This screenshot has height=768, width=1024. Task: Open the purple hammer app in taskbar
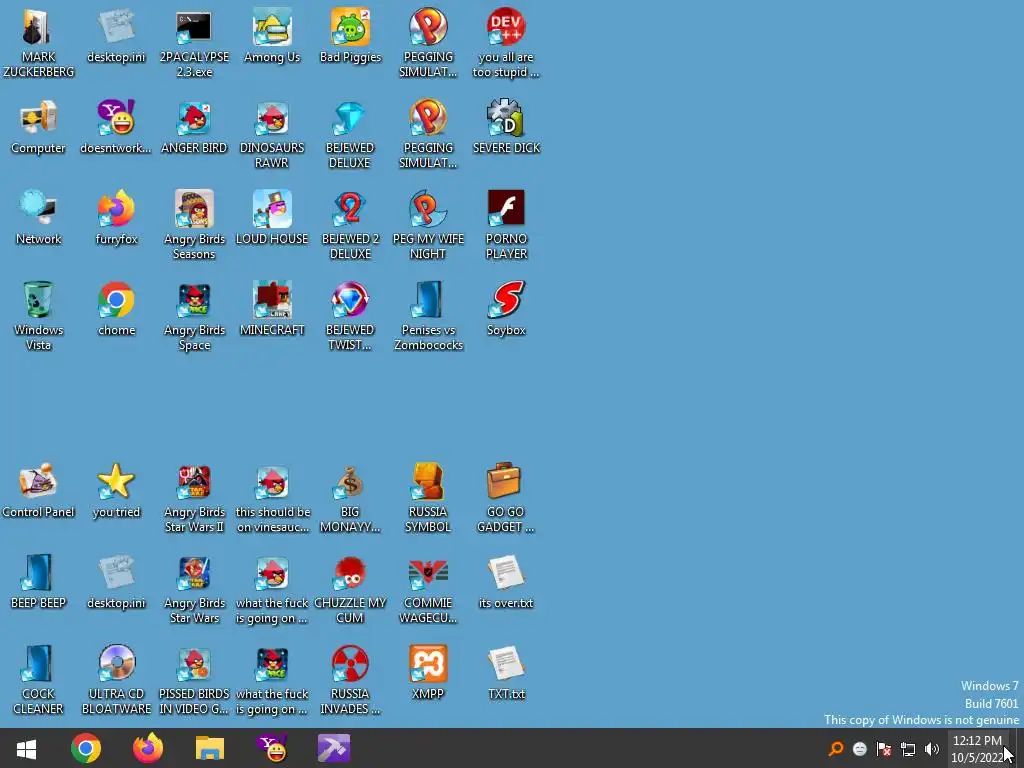click(x=334, y=748)
